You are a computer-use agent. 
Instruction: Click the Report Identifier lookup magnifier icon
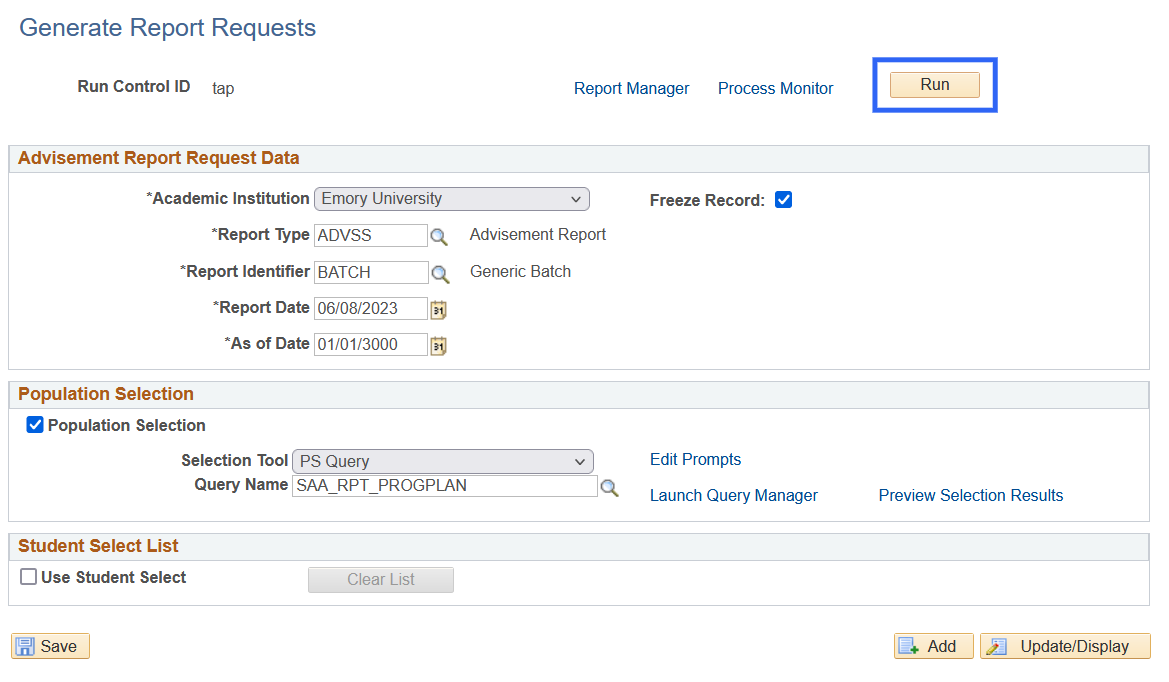(x=438, y=273)
